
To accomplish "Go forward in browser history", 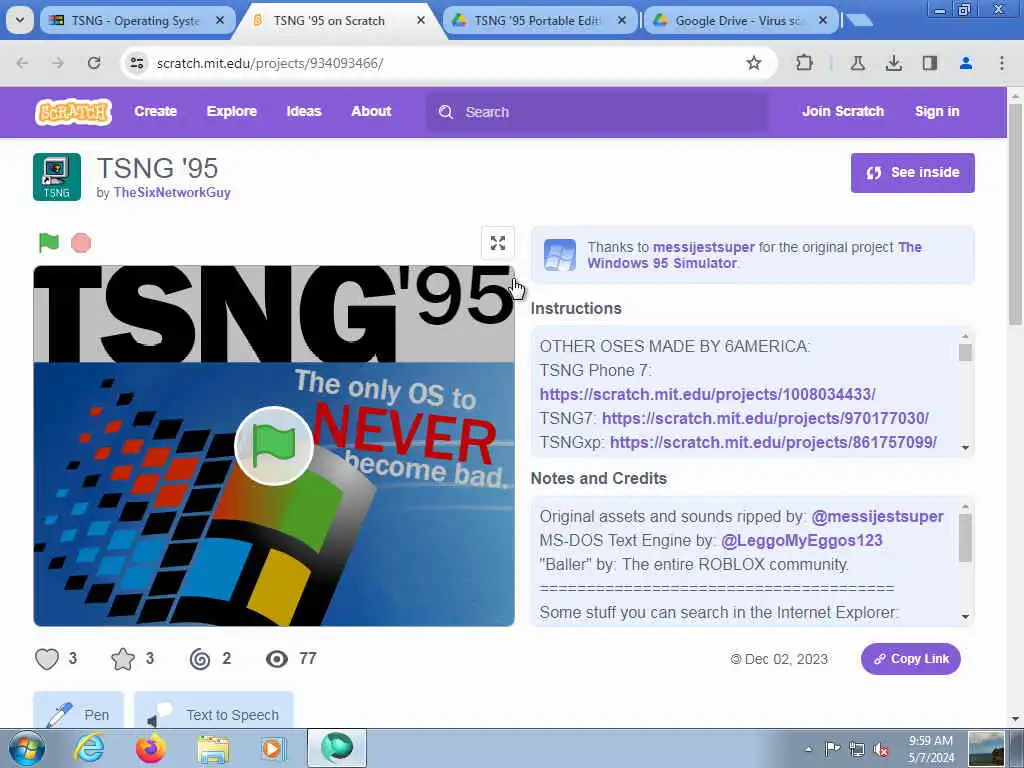I will click(x=58, y=63).
